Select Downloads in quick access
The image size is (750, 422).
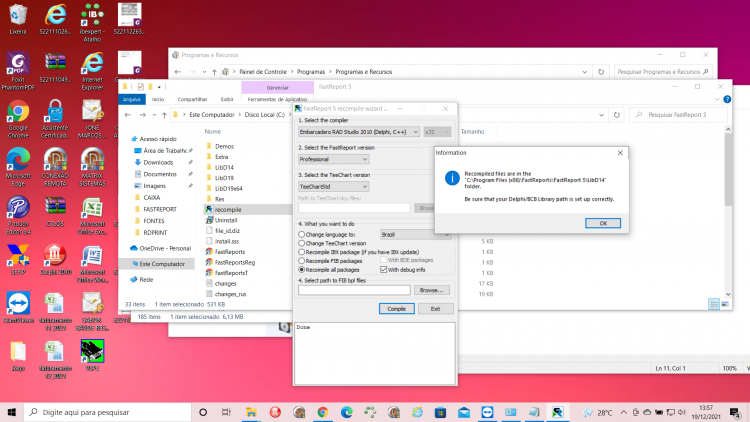tap(158, 162)
